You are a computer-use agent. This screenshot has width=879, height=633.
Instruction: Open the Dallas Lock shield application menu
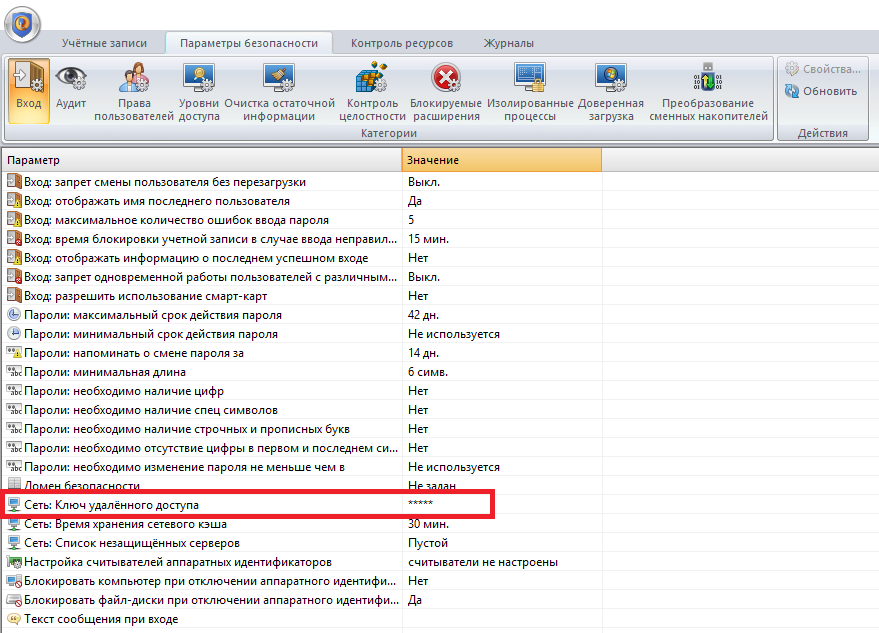pyautogui.click(x=22, y=24)
